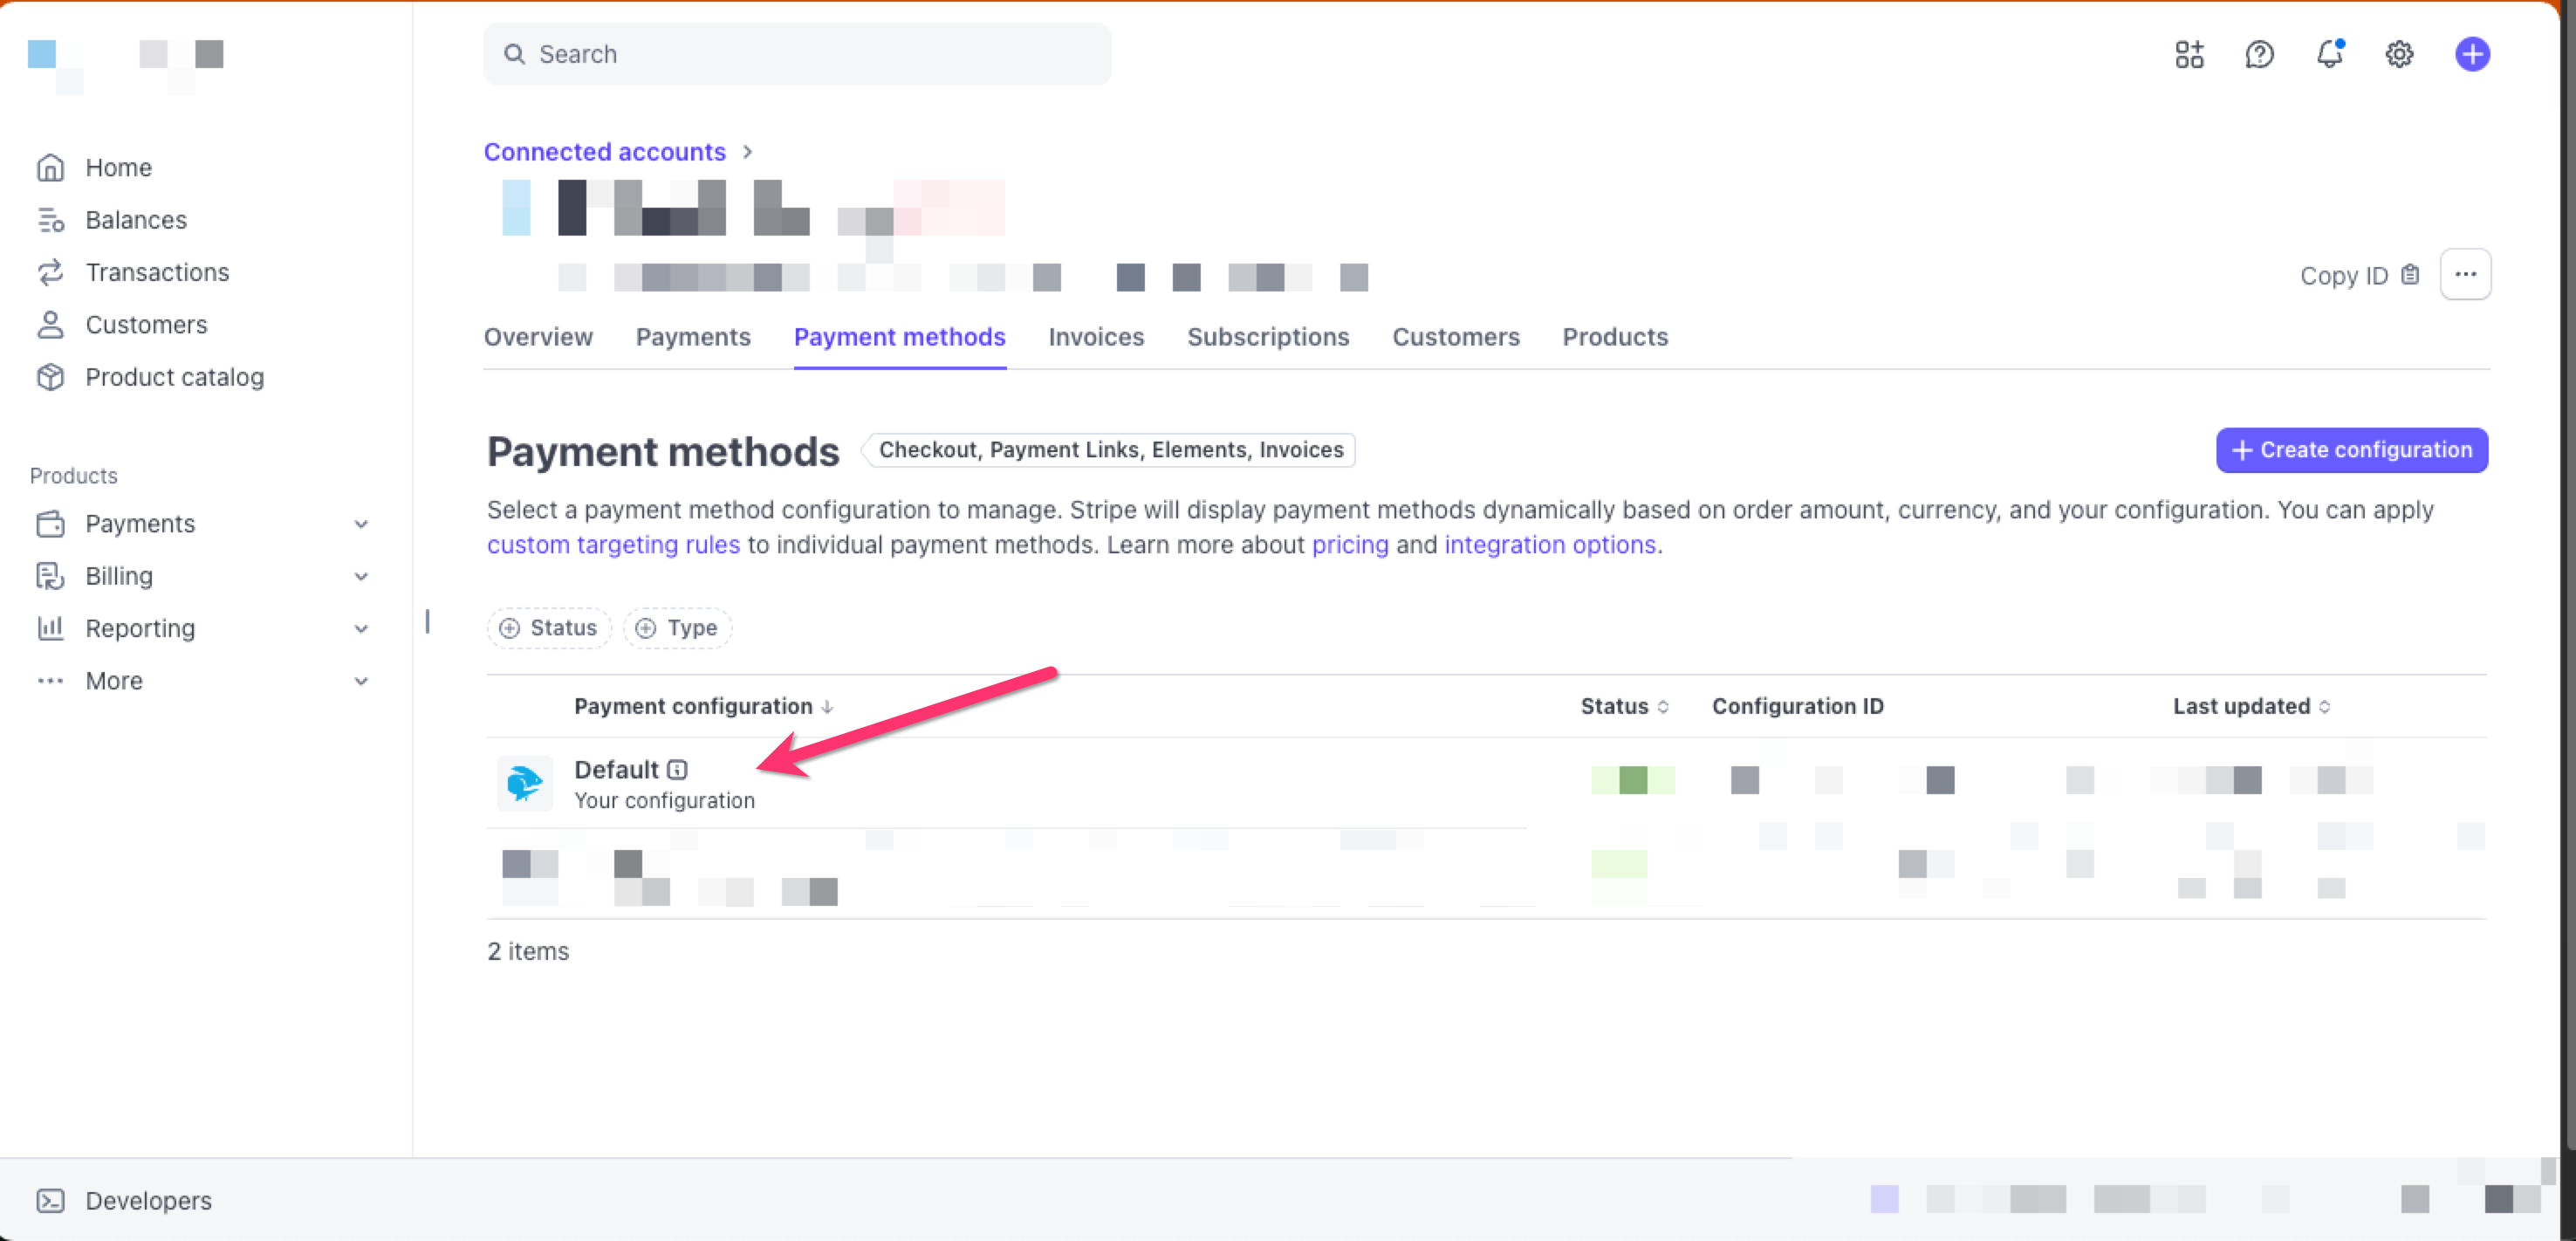Open the three-dot overflow menu button
The width and height of the screenshot is (2576, 1241).
coord(2465,274)
